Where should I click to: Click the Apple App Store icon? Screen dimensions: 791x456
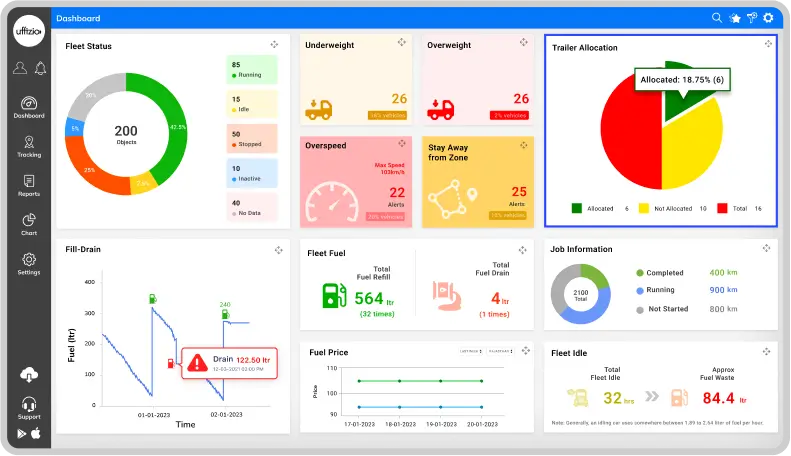coord(37,433)
